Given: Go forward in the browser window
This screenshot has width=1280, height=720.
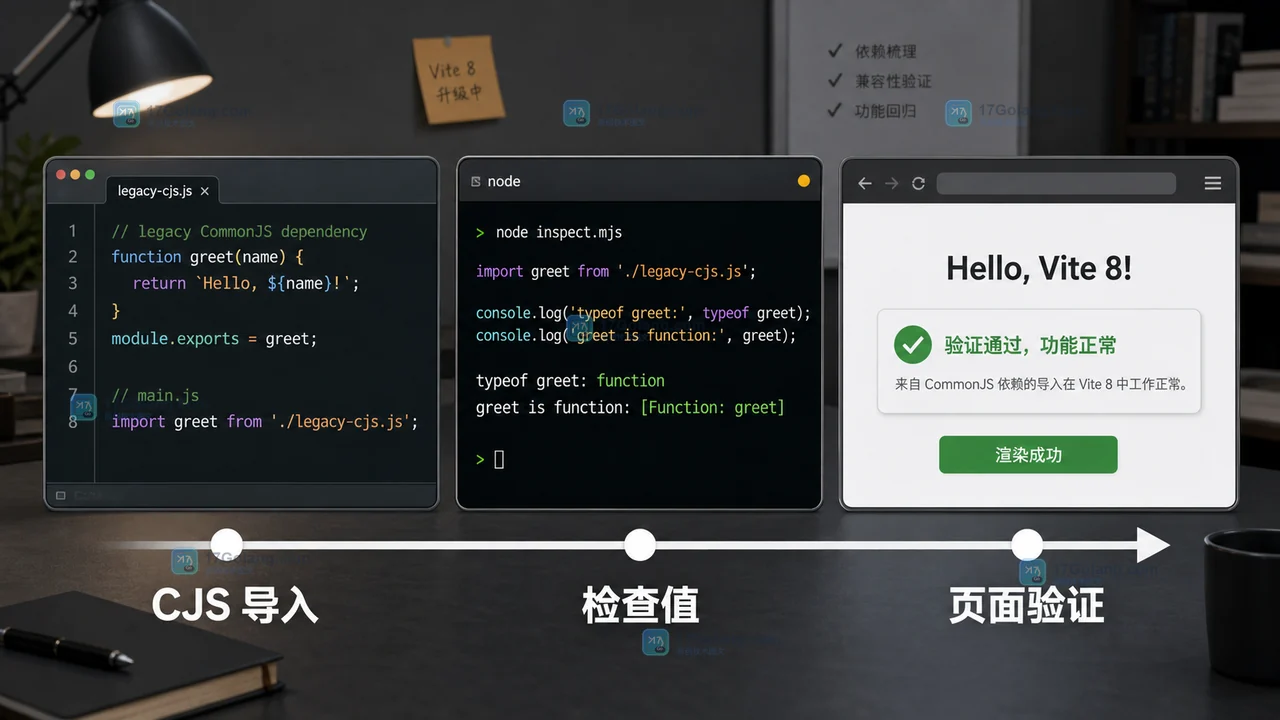Looking at the screenshot, I should (891, 183).
